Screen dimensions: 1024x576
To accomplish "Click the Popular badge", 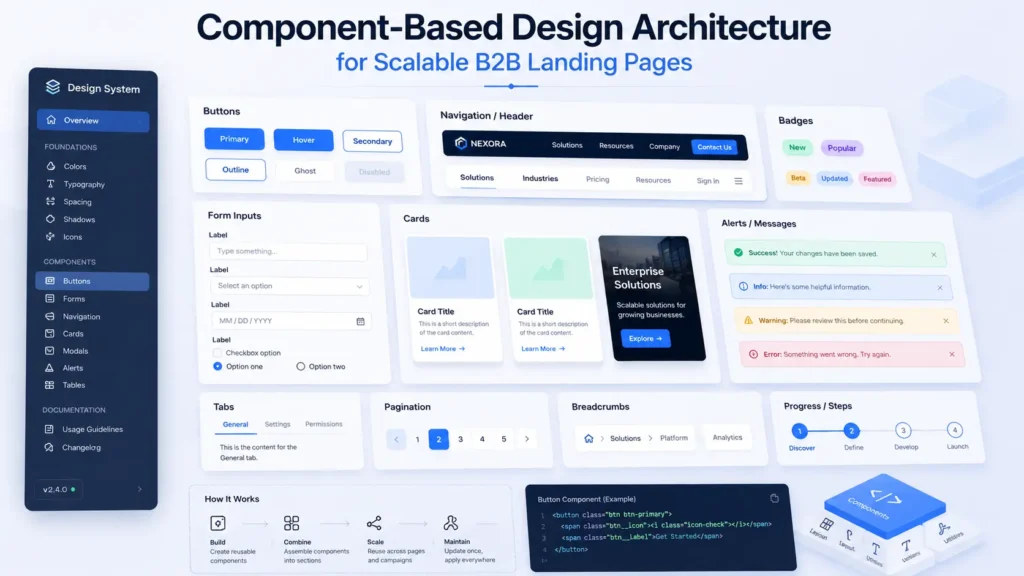I will (842, 148).
